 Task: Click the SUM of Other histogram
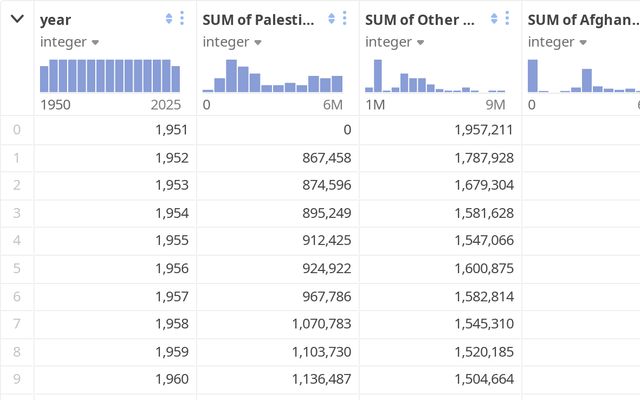pyautogui.click(x=435, y=75)
